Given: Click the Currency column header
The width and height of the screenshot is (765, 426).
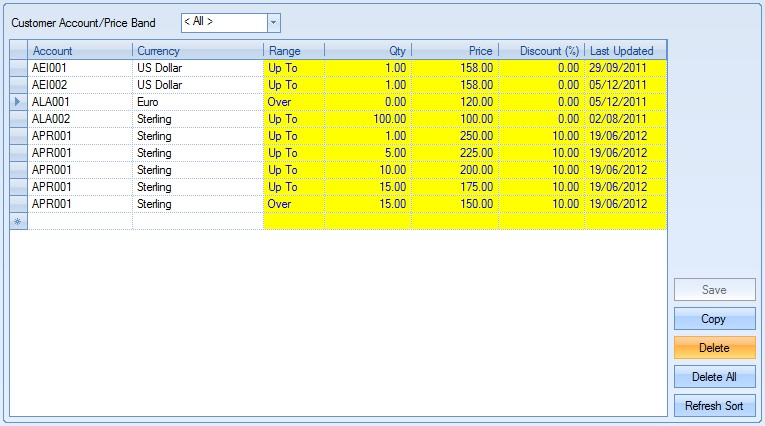Looking at the screenshot, I should coord(197,50).
